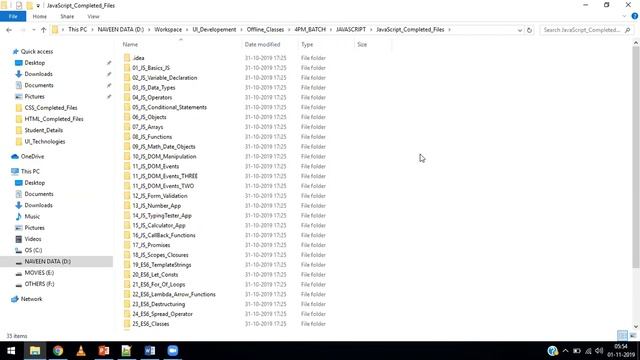
Task: Open Desktop under Quick access
Action: tap(35, 63)
